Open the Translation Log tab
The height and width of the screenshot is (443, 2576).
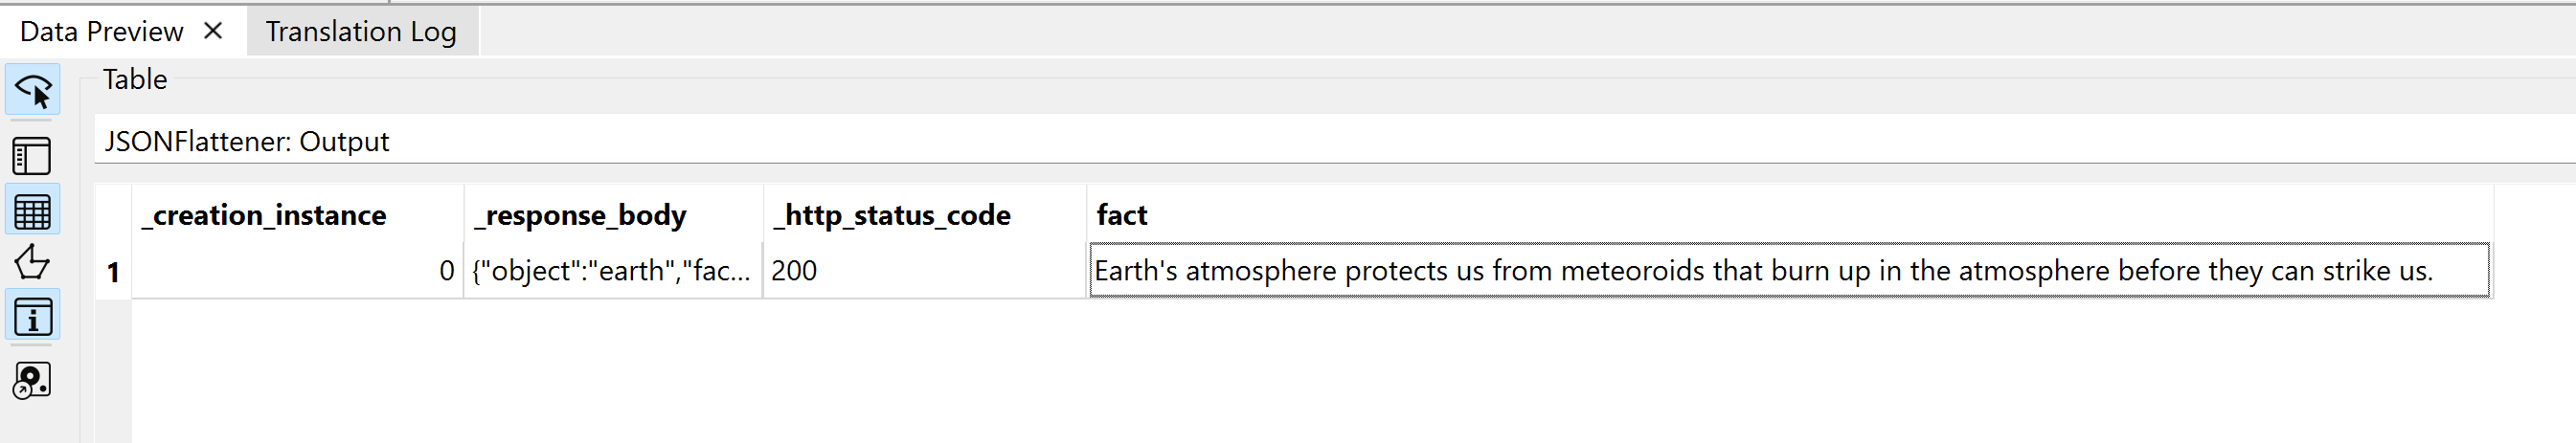click(361, 32)
